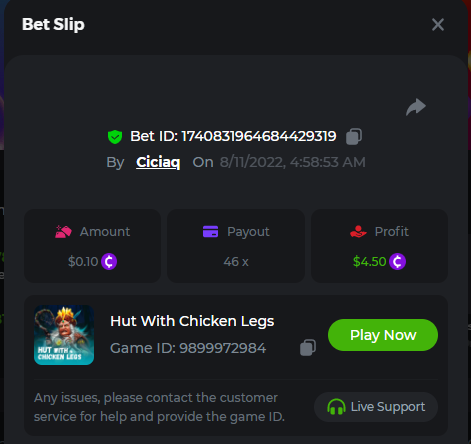Click the green headset support icon
471x444 pixels.
[x=336, y=407]
